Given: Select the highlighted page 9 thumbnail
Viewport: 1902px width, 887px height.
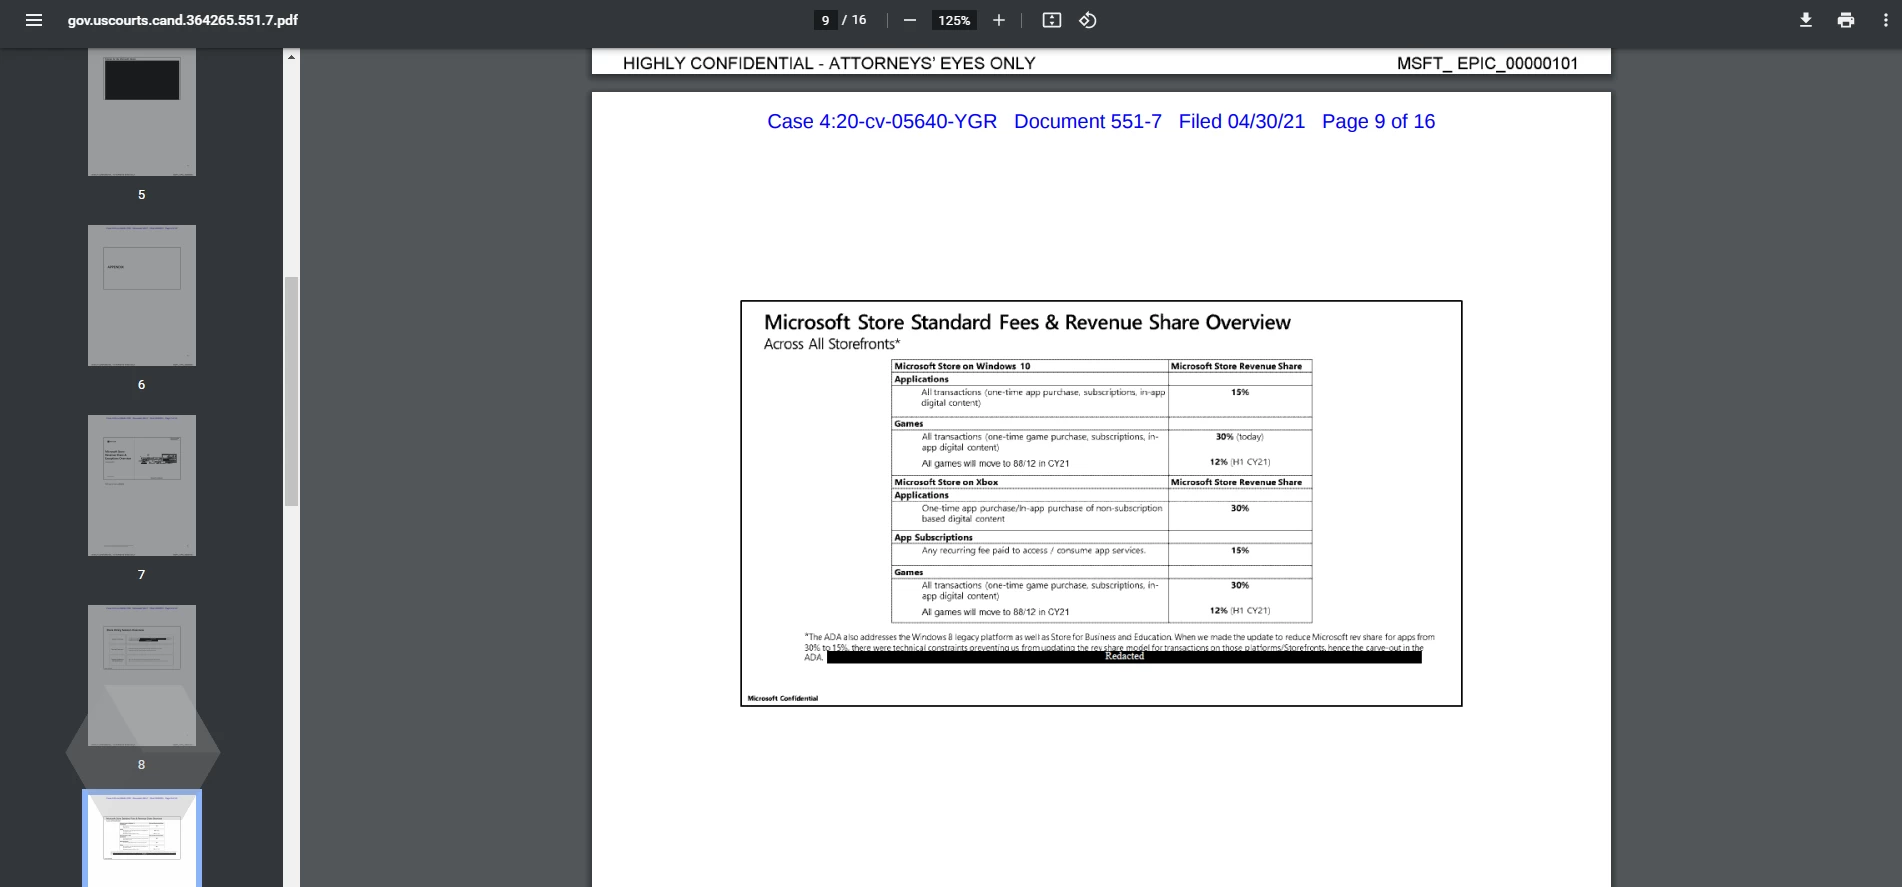Looking at the screenshot, I should tap(142, 838).
